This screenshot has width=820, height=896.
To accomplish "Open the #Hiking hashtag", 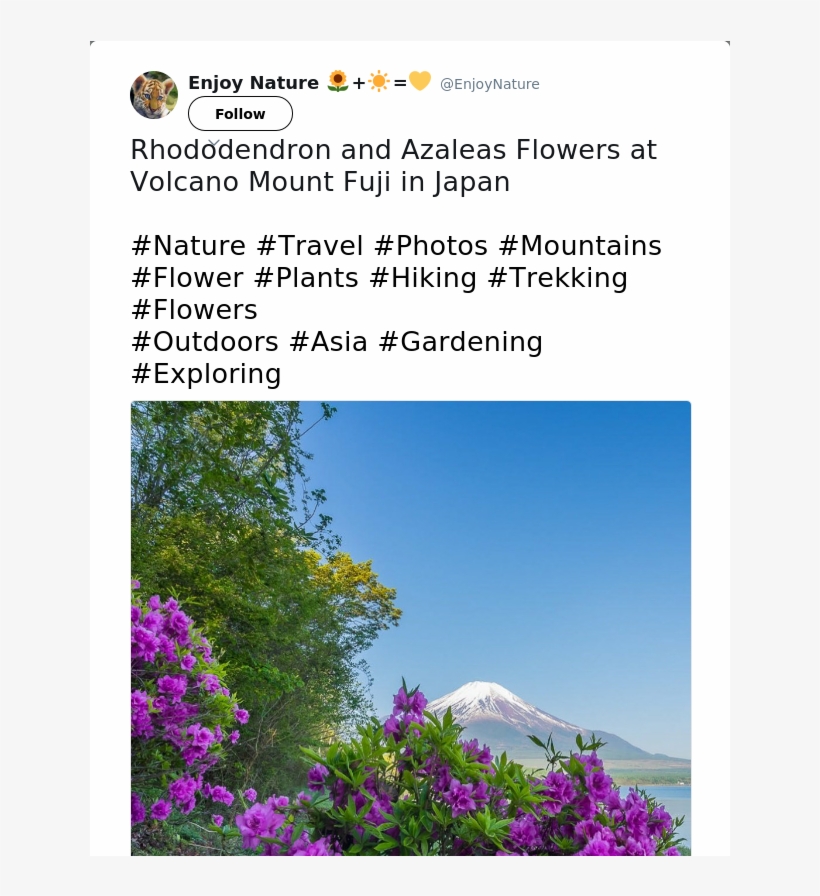I will (427, 277).
